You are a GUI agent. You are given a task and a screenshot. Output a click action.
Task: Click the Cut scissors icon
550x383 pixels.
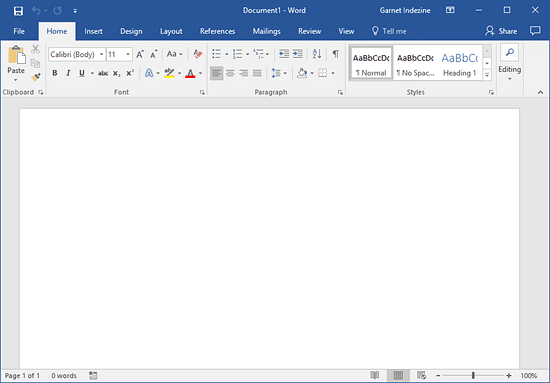pyautogui.click(x=35, y=49)
